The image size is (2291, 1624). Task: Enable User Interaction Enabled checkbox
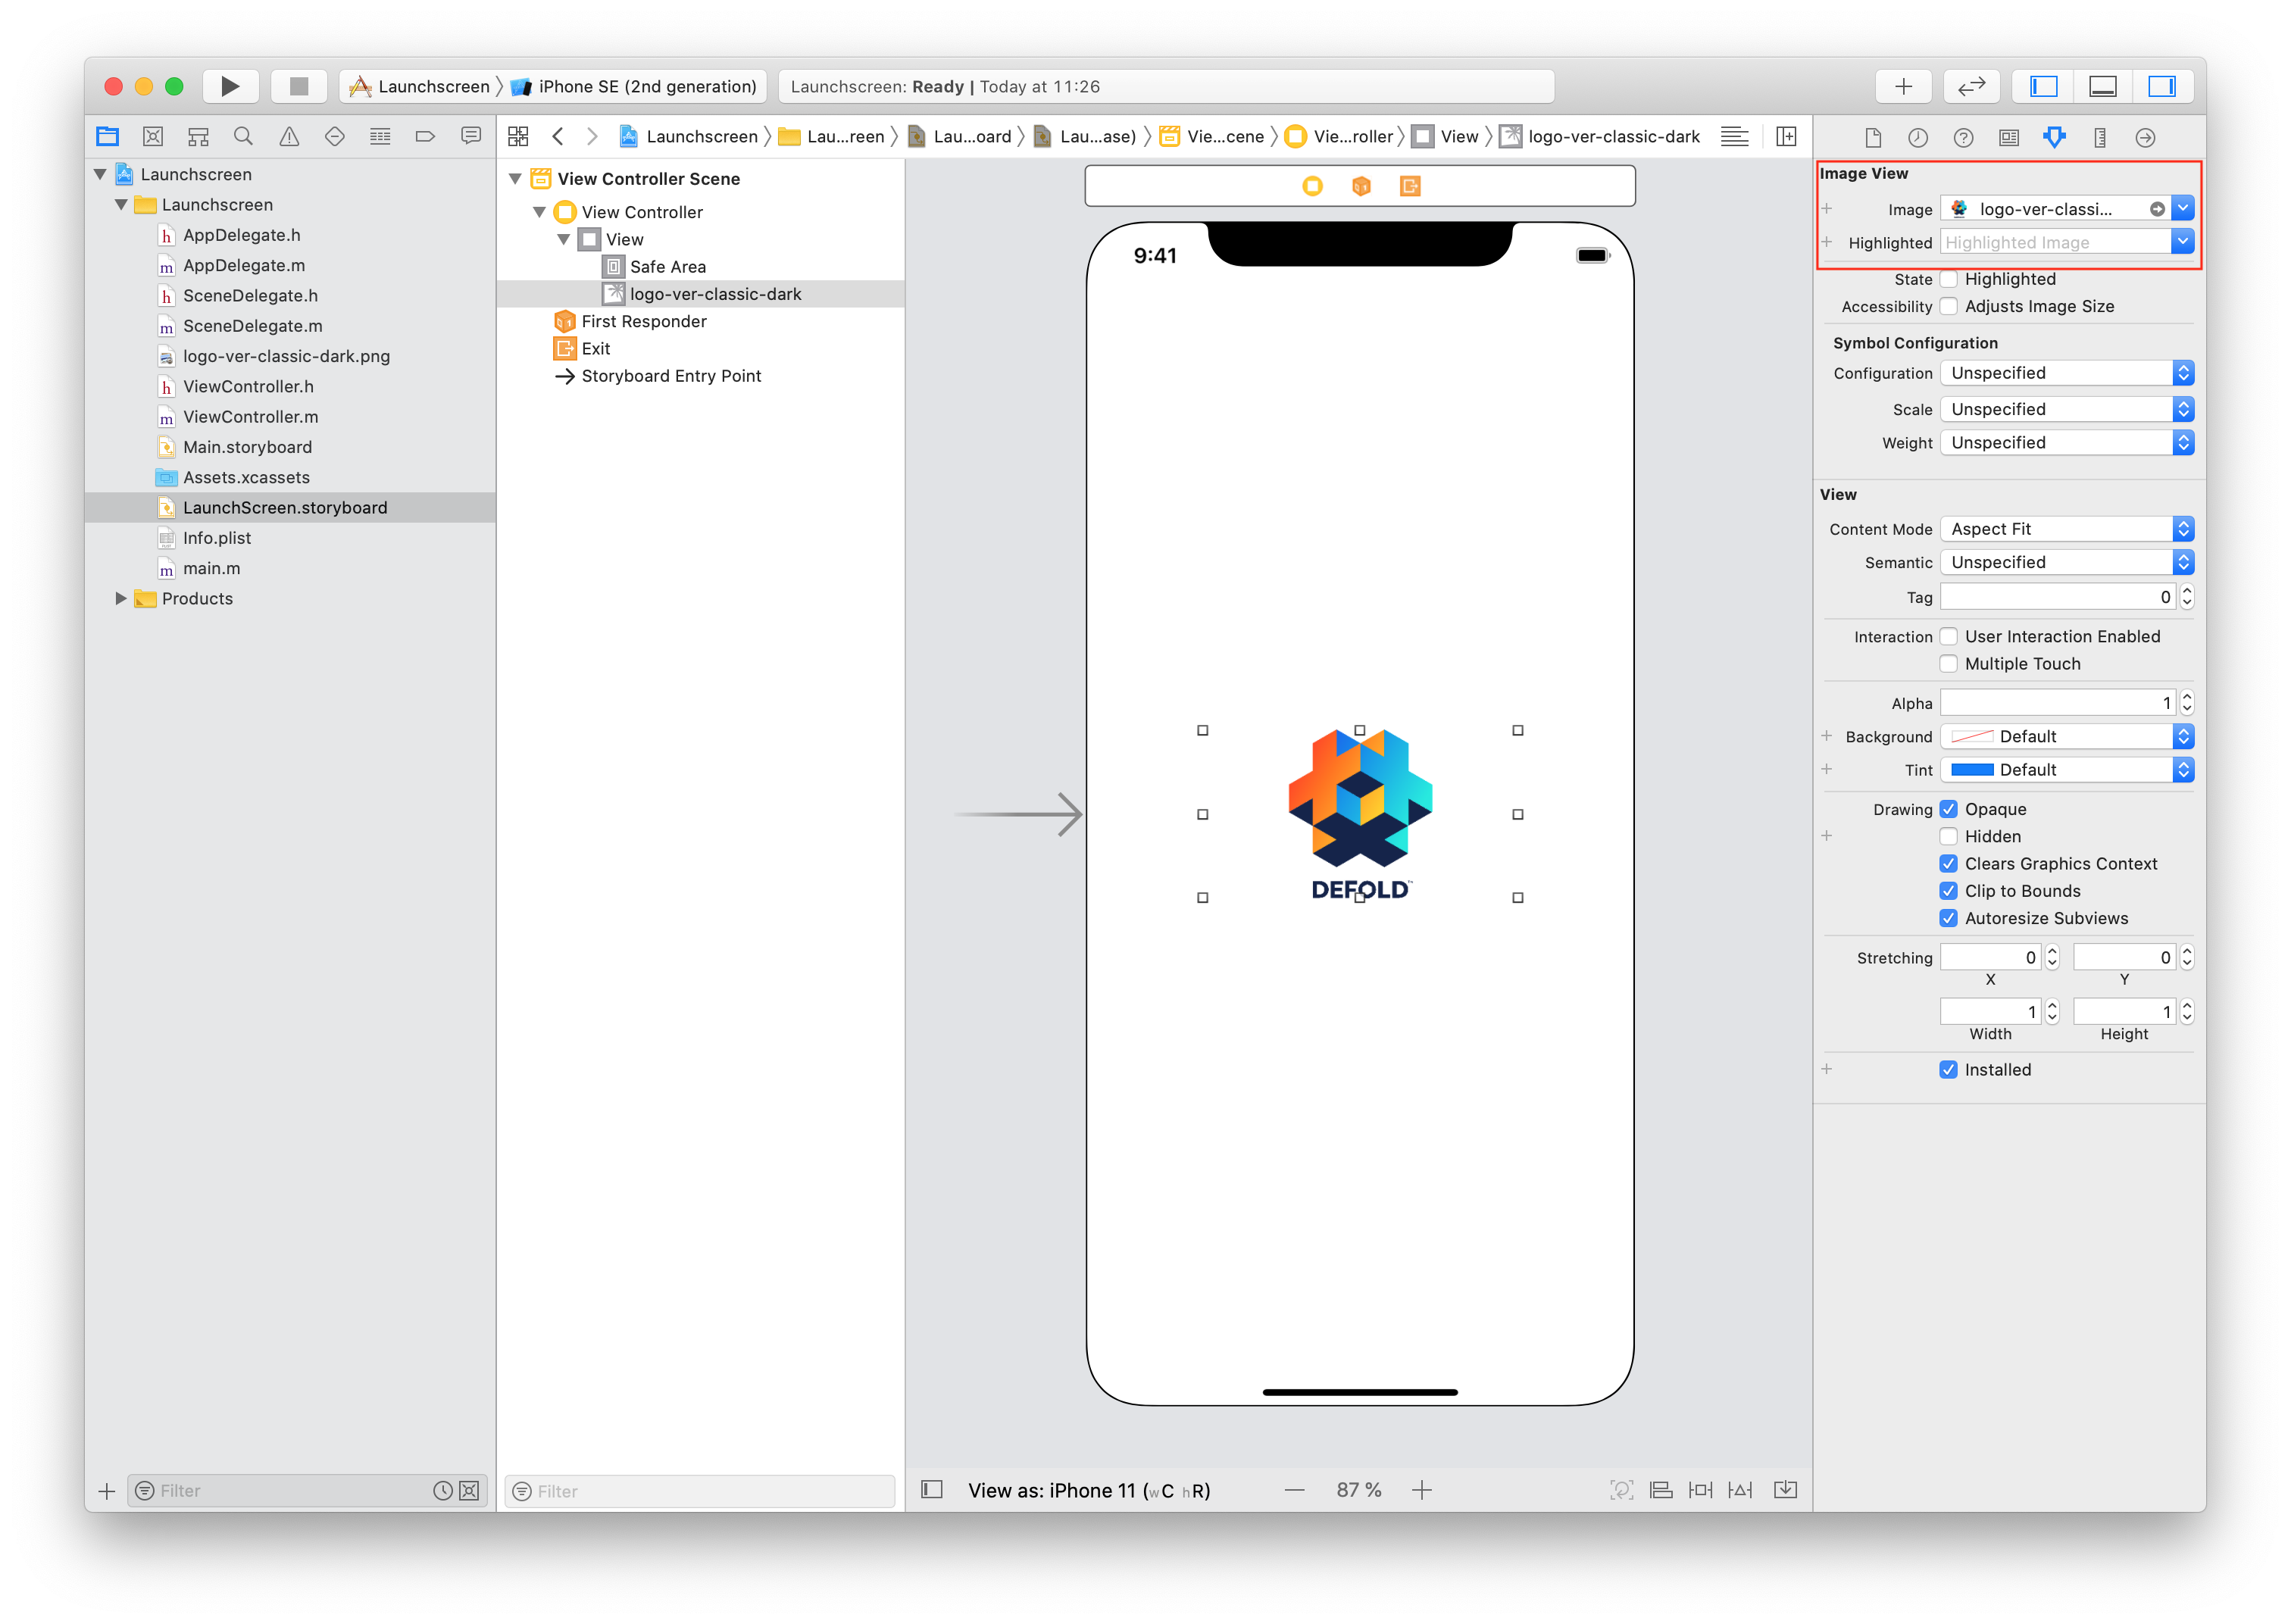pyautogui.click(x=1948, y=636)
